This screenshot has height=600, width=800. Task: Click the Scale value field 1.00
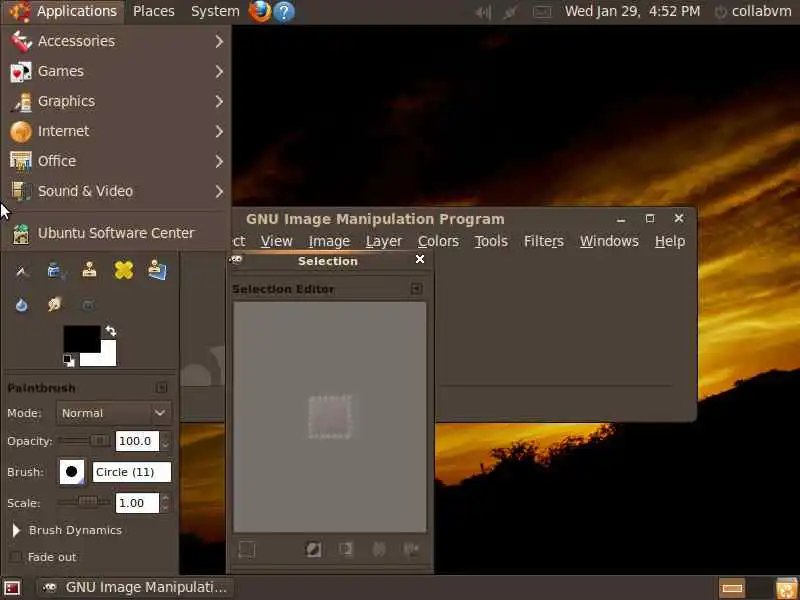coord(137,503)
